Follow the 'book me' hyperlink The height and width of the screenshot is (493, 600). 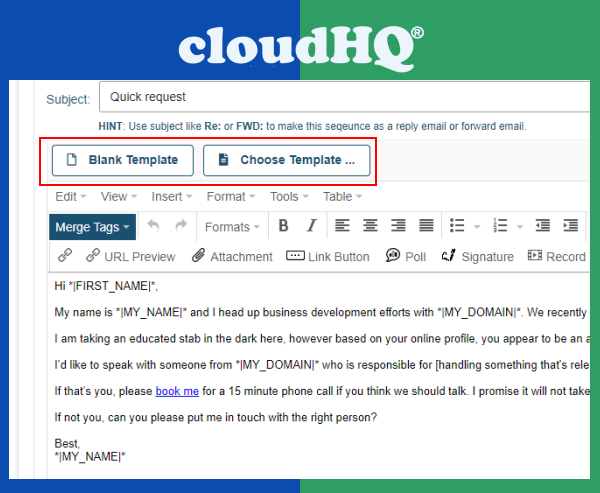click(177, 391)
